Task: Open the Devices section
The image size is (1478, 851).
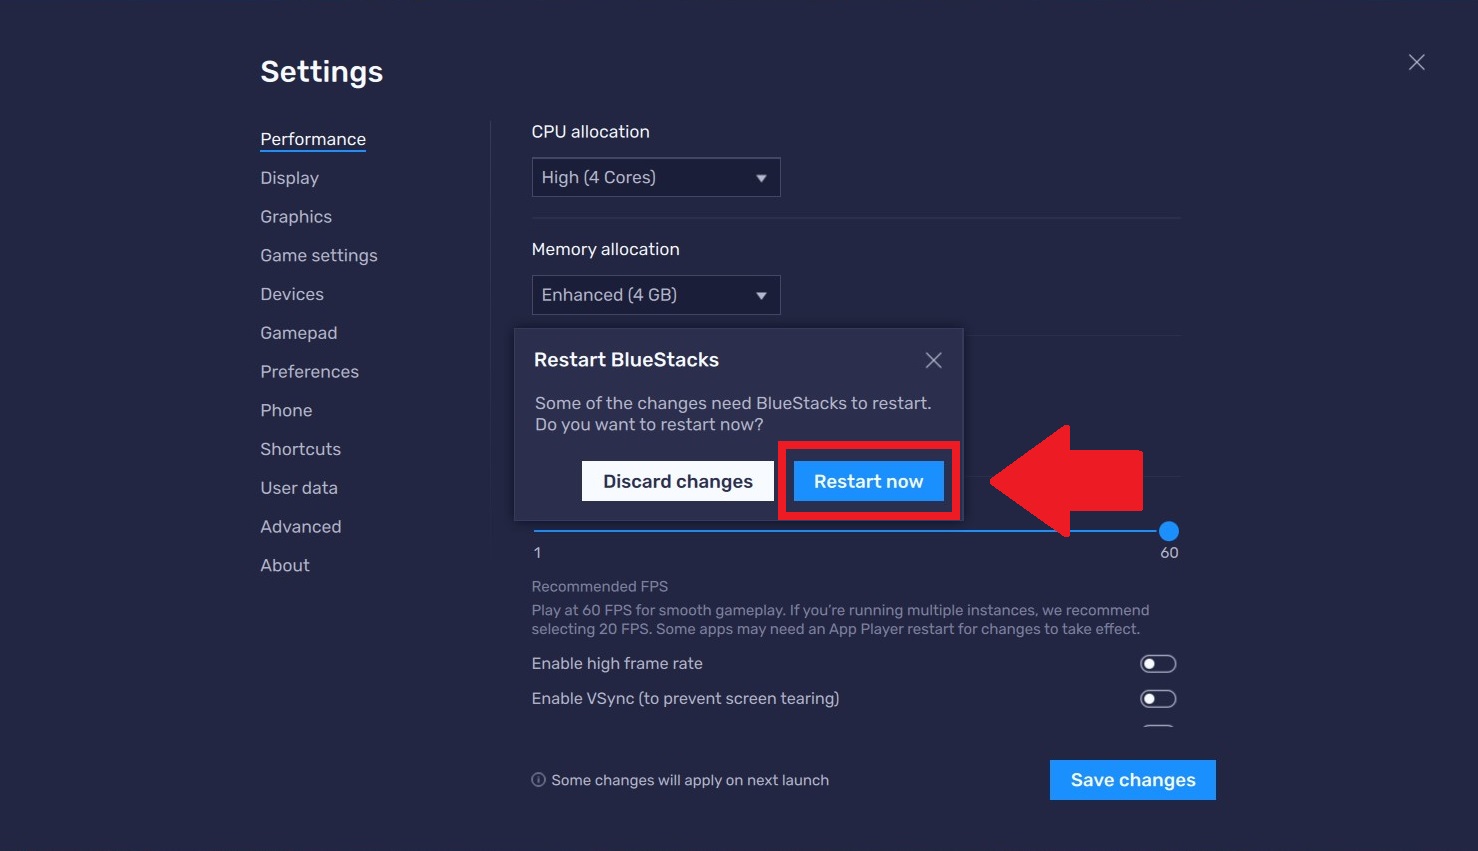Action: tap(291, 293)
